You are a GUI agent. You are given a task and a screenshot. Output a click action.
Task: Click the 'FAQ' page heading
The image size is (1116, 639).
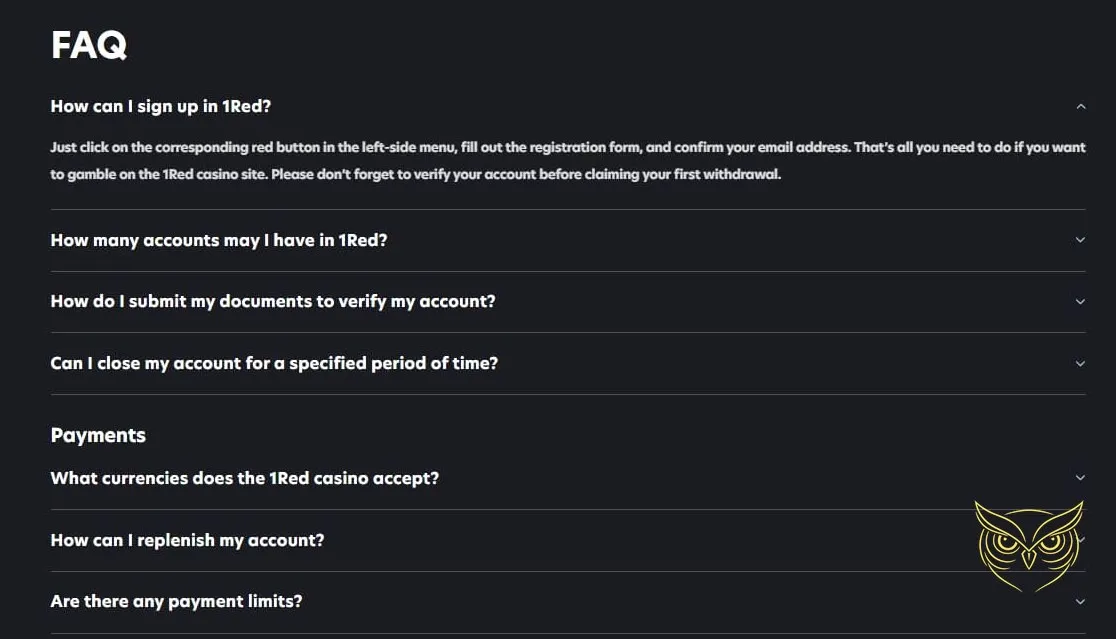pos(88,45)
